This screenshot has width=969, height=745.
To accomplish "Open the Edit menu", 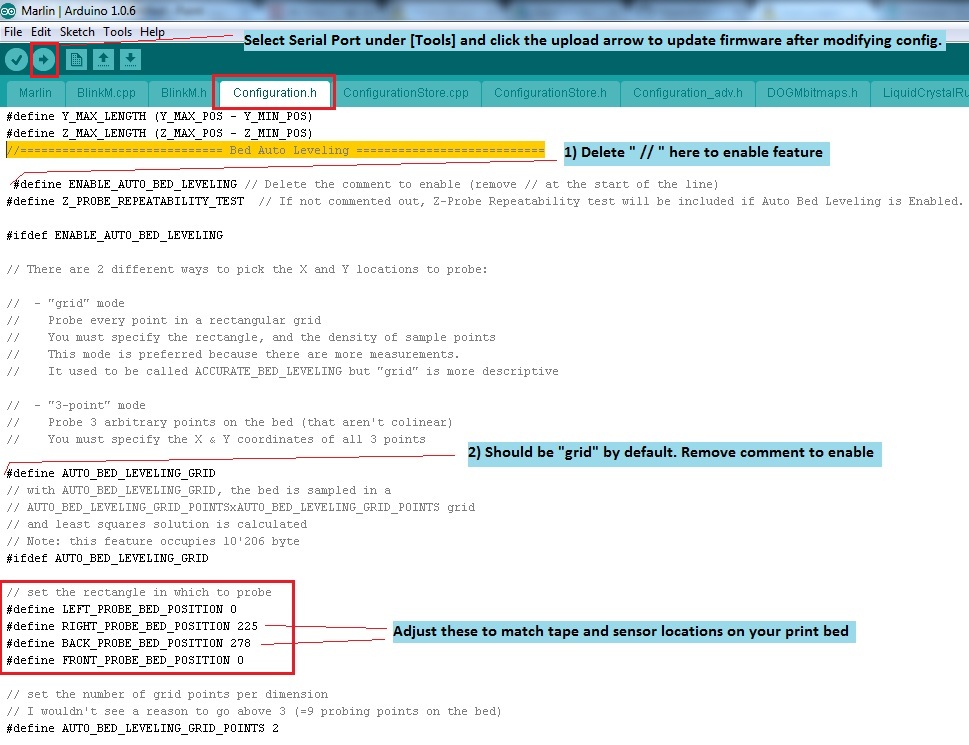I will (41, 32).
